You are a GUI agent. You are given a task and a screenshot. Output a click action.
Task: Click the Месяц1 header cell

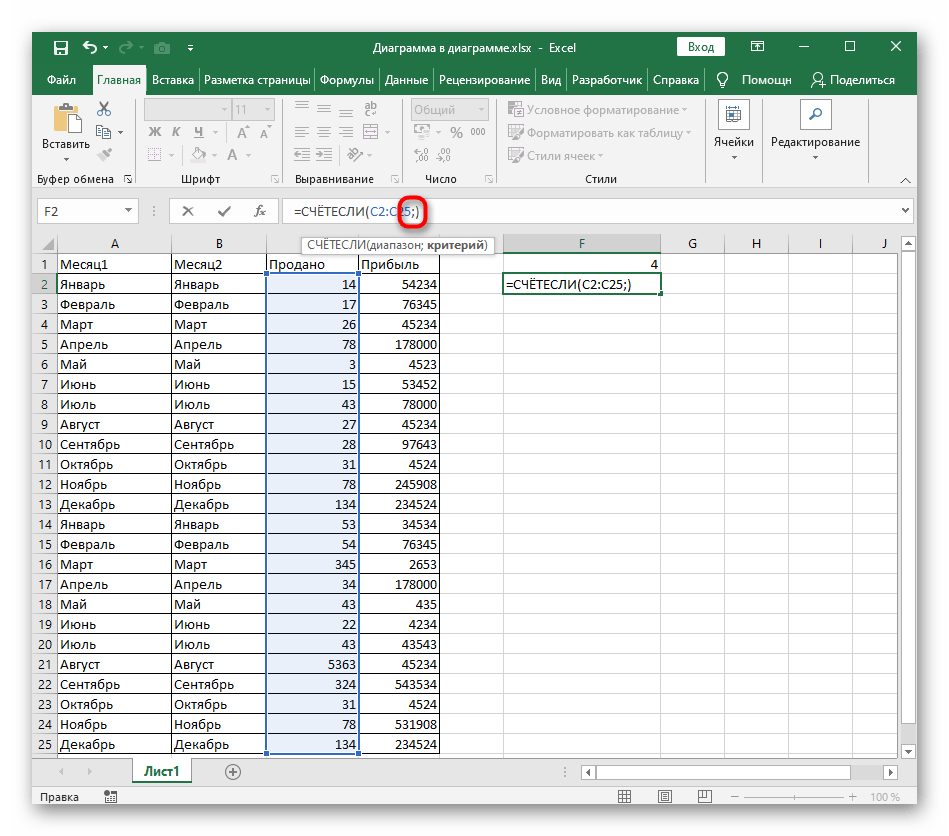[114, 265]
